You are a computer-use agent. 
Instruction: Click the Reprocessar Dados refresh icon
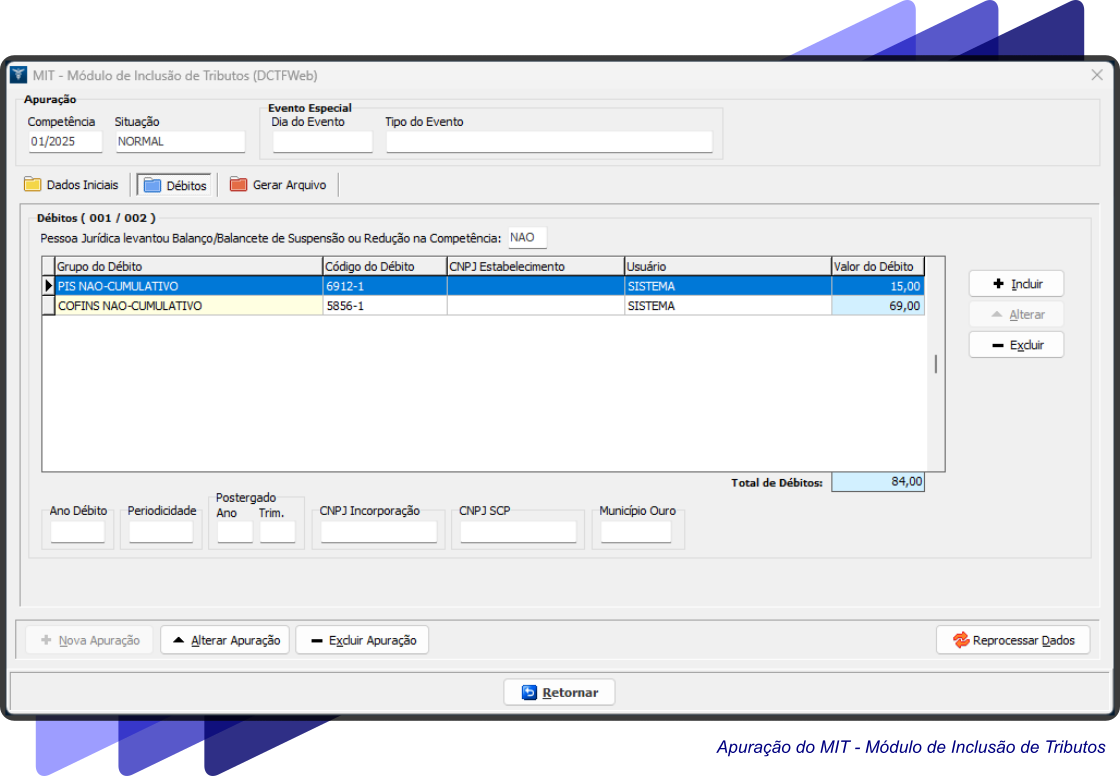961,640
